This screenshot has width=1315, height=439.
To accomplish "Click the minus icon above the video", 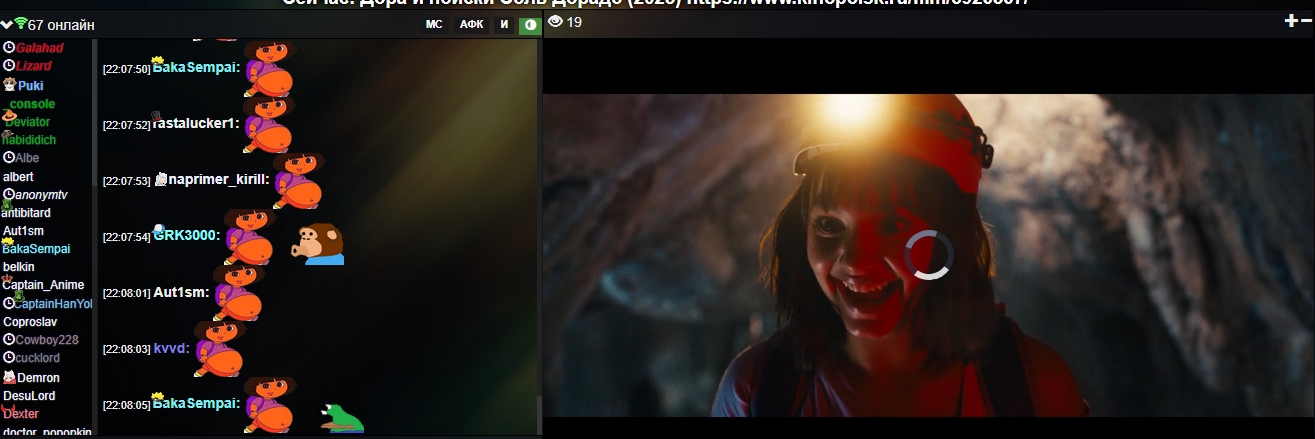I will pos(1306,21).
